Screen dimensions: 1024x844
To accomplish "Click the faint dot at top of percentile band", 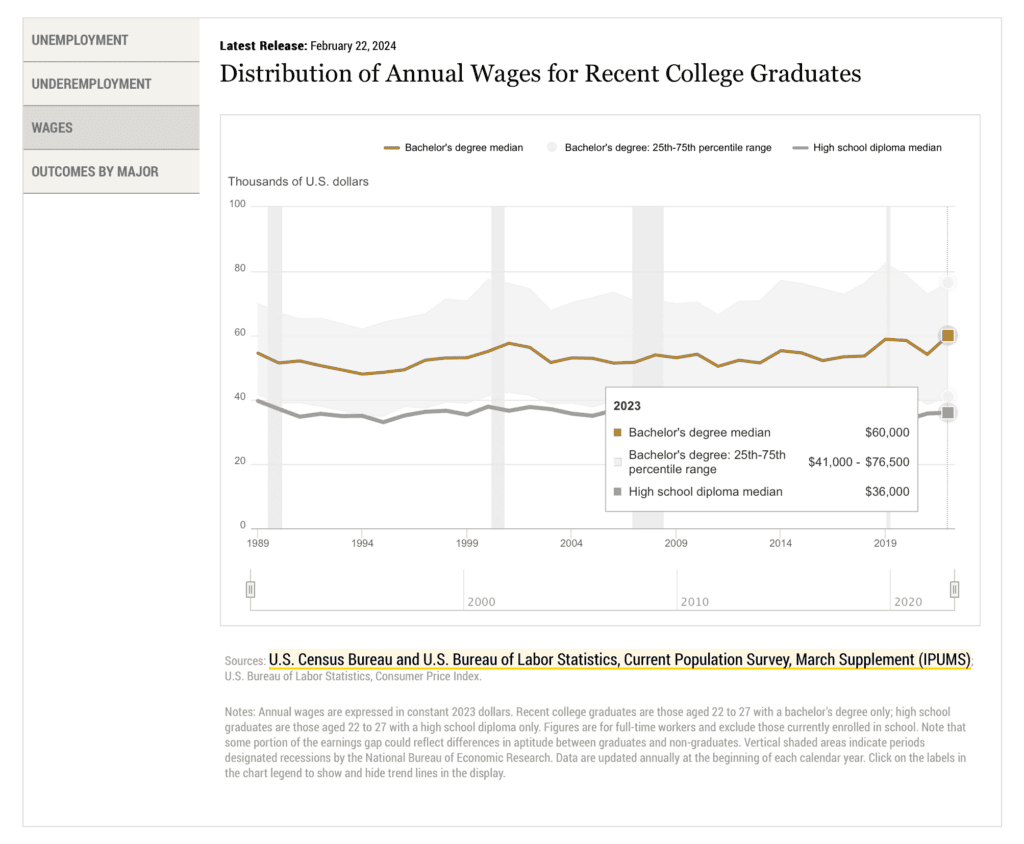I will pyautogui.click(x=947, y=282).
